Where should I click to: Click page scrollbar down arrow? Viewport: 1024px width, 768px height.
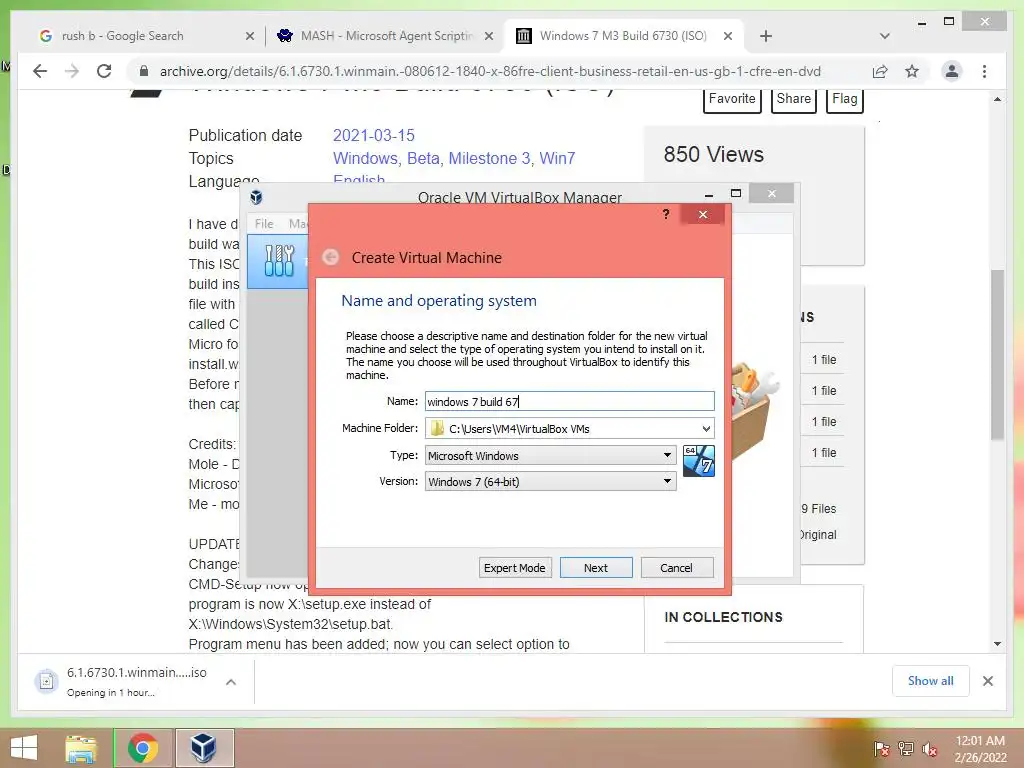pyautogui.click(x=997, y=644)
